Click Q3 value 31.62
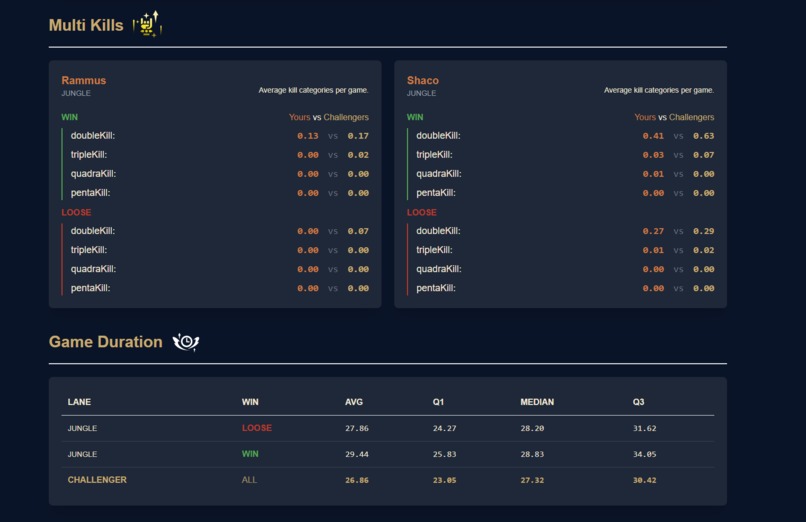Screen dimensions: 806x522 pyautogui.click(x=645, y=428)
